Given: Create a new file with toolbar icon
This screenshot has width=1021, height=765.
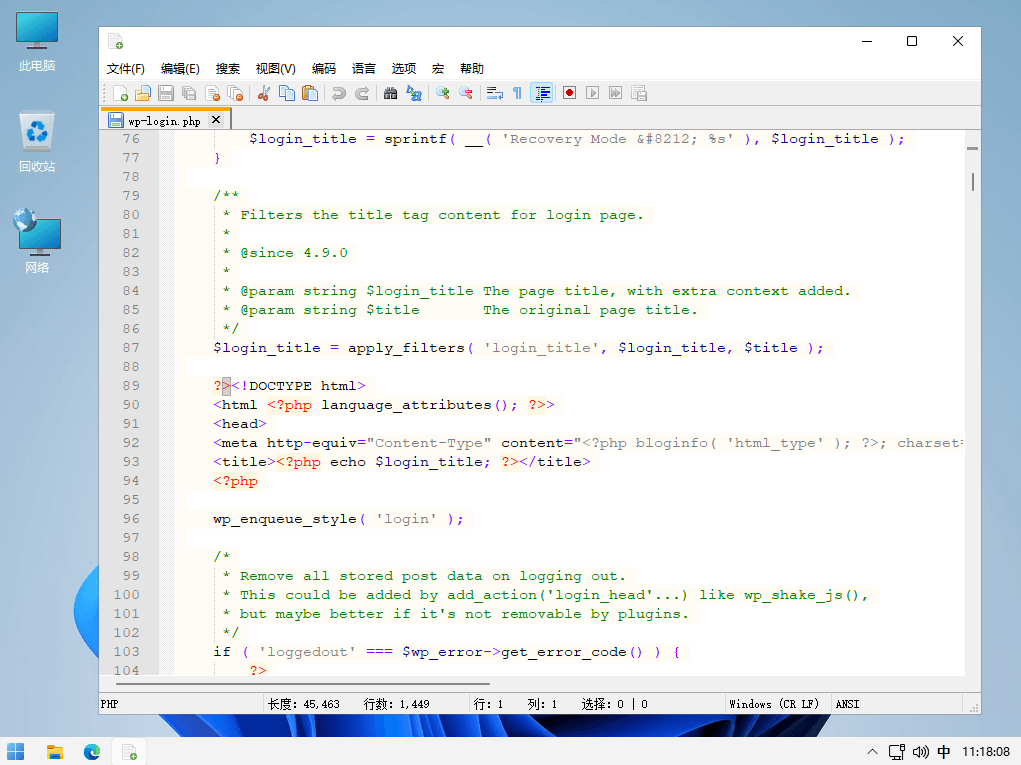Looking at the screenshot, I should (120, 93).
